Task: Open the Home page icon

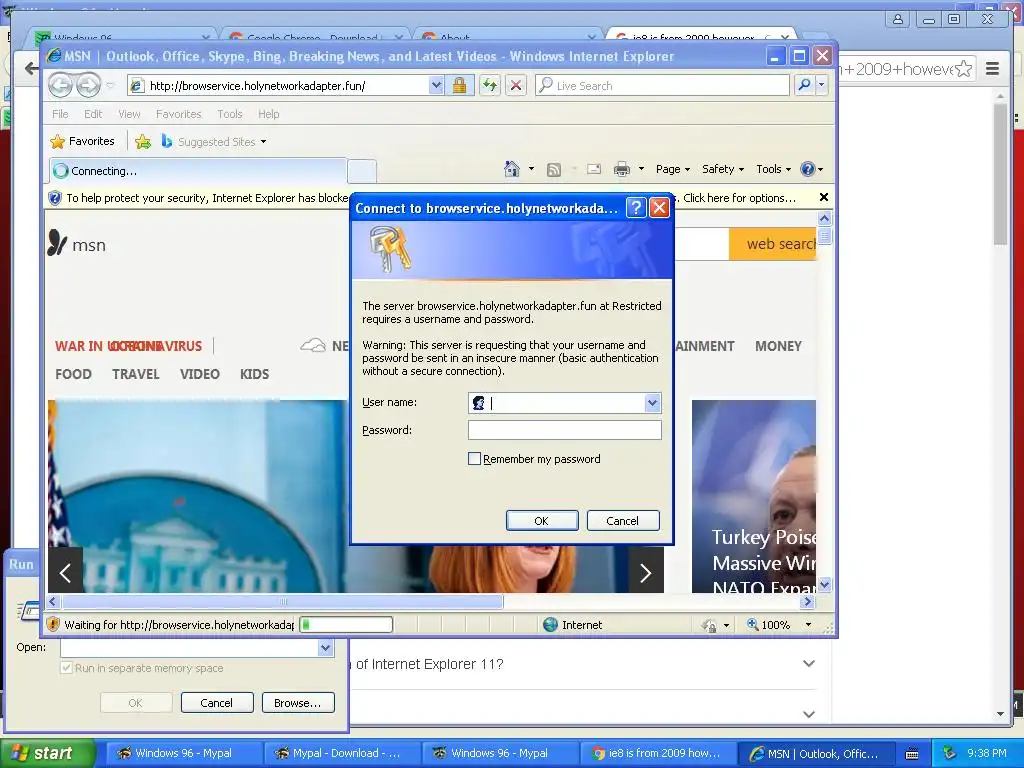Action: click(x=512, y=169)
